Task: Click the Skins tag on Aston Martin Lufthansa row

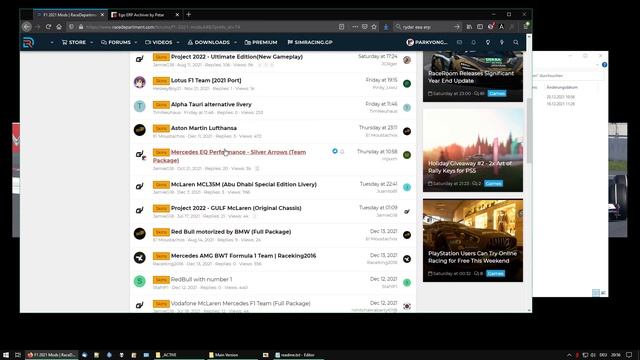Action: 161,129
